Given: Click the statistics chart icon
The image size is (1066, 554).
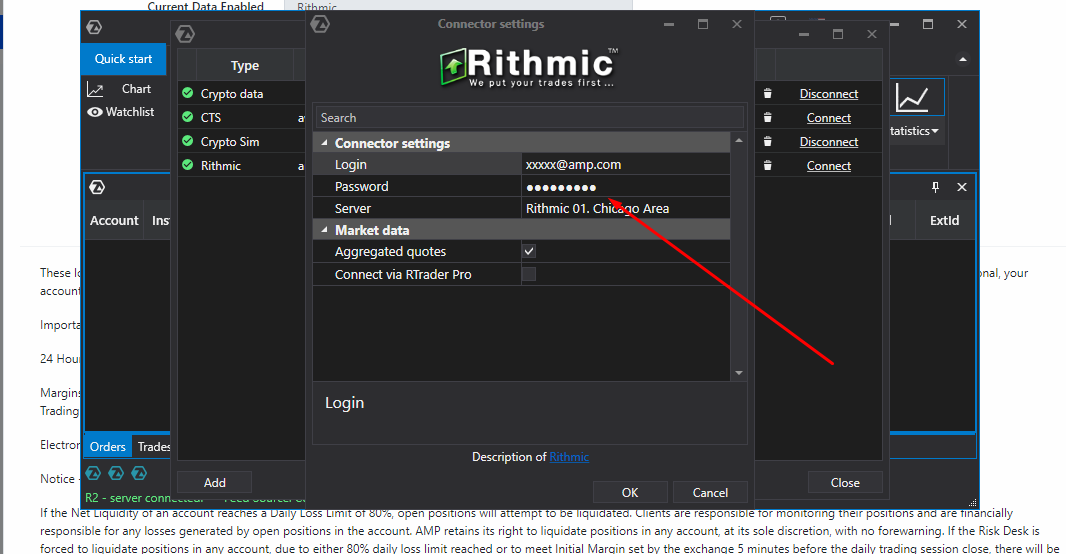Looking at the screenshot, I should pyautogui.click(x=911, y=98).
